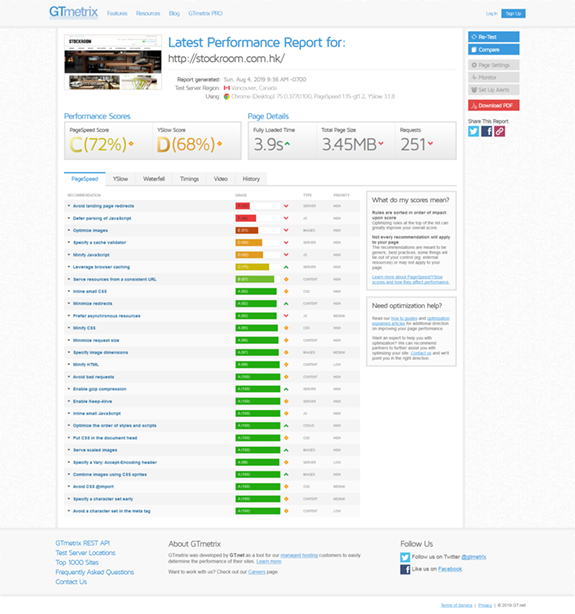Screen dimensions: 575x614
Task: Click the Compare button
Action: coord(494,50)
